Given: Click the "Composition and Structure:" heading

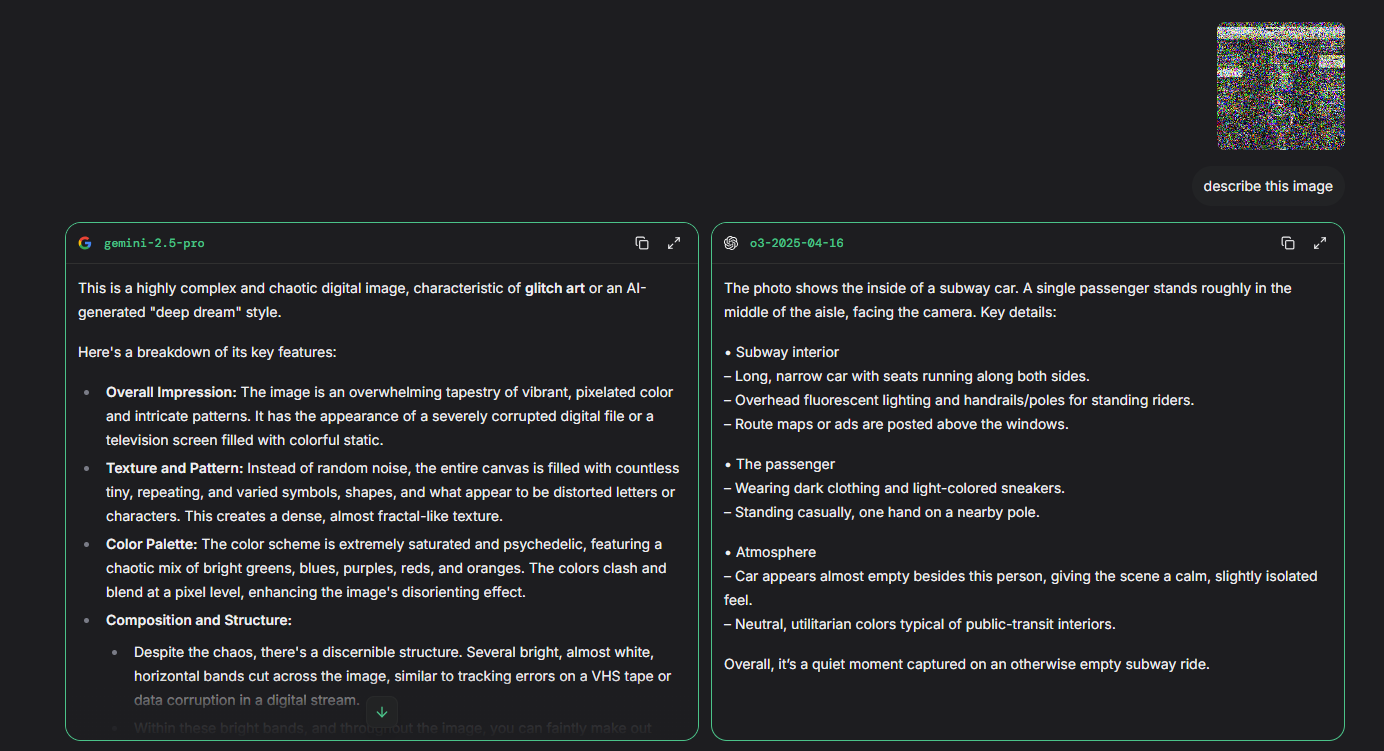Looking at the screenshot, I should coord(198,620).
